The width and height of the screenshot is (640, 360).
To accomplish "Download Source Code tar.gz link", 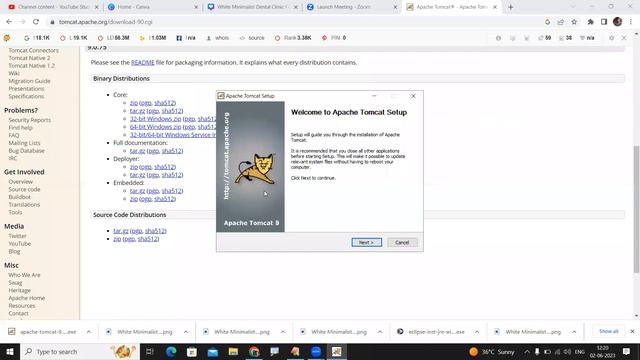I will (x=121, y=231).
